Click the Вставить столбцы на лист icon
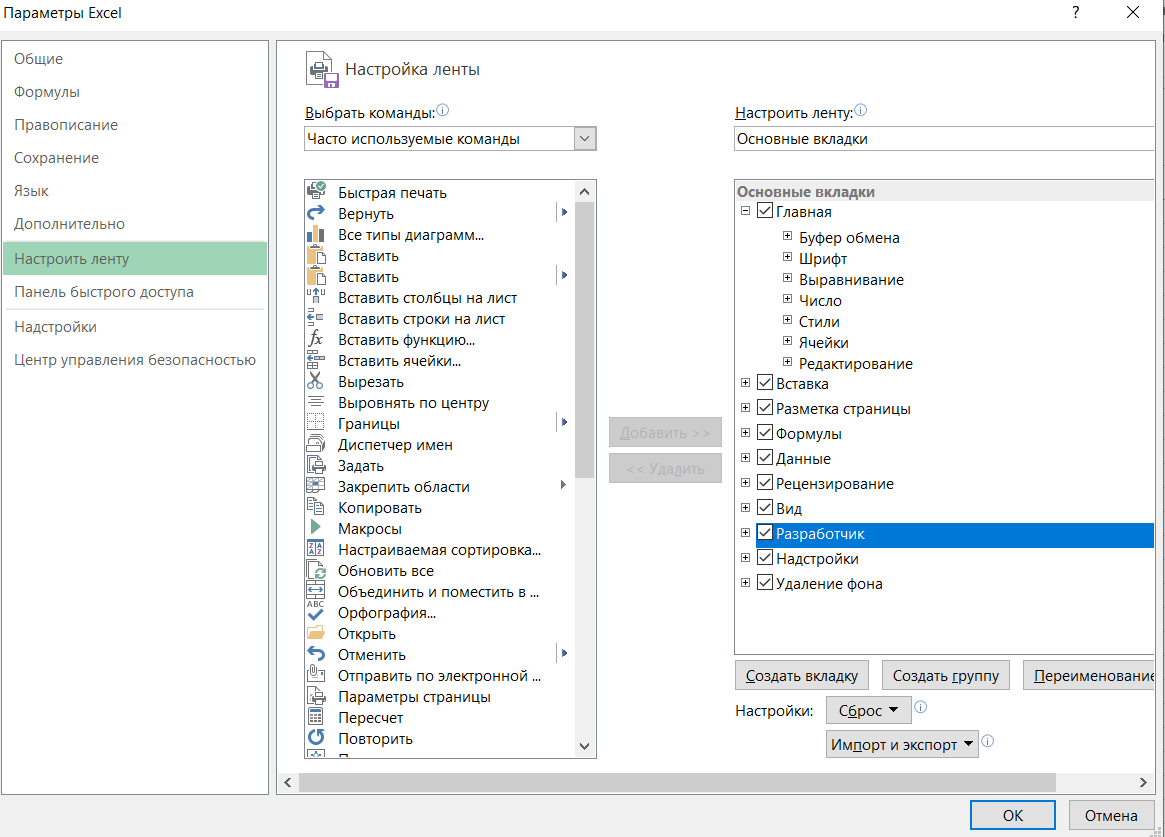The width and height of the screenshot is (1165, 837). coord(317,297)
